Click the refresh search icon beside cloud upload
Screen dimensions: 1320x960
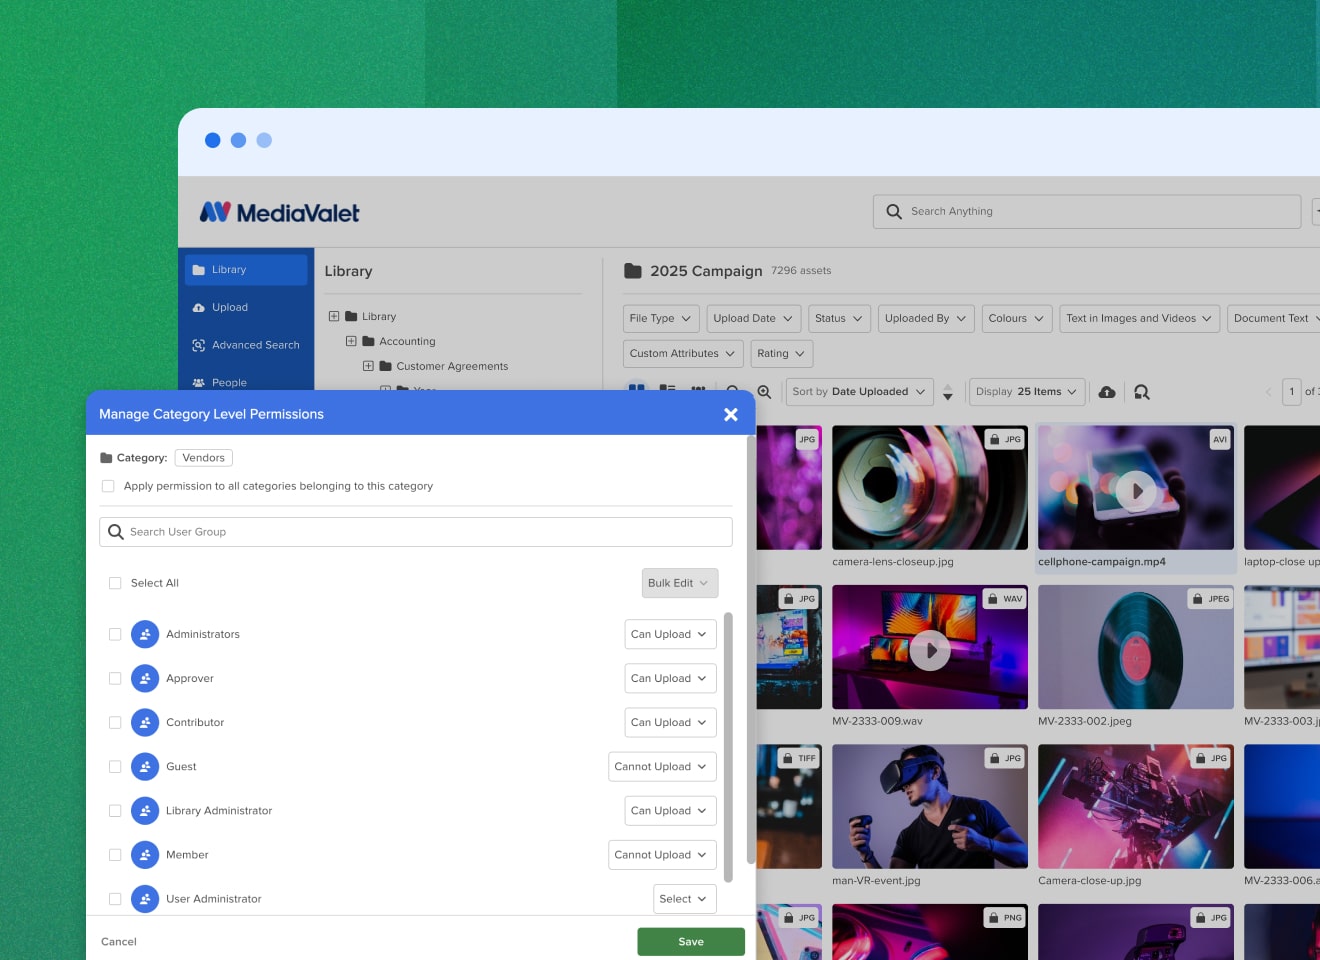(1142, 392)
